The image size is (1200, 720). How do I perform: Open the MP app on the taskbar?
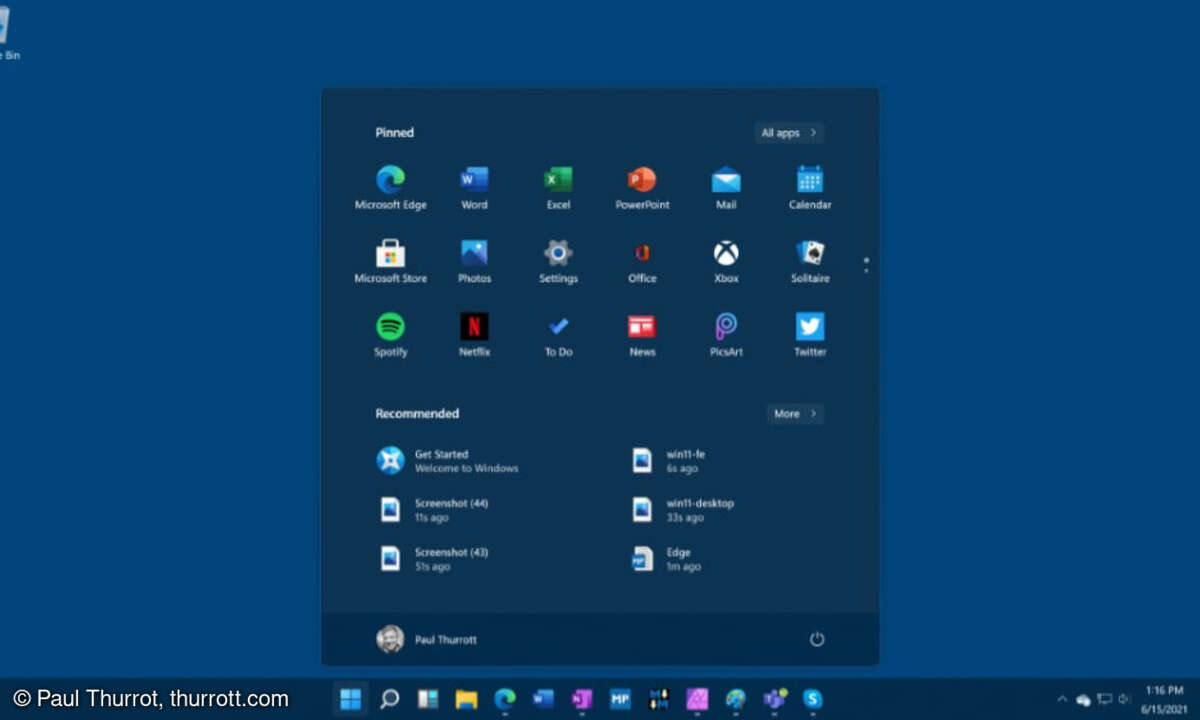pyautogui.click(x=620, y=698)
